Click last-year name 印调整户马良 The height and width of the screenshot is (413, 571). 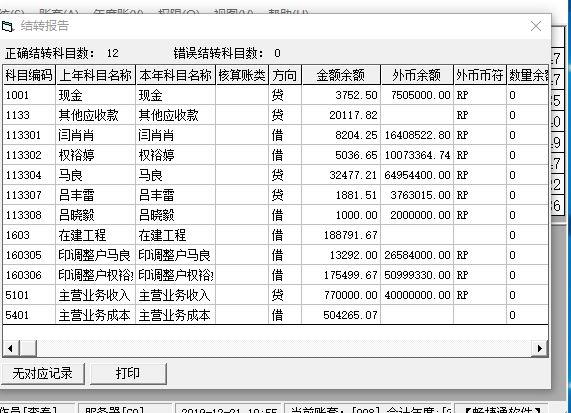coord(94,255)
